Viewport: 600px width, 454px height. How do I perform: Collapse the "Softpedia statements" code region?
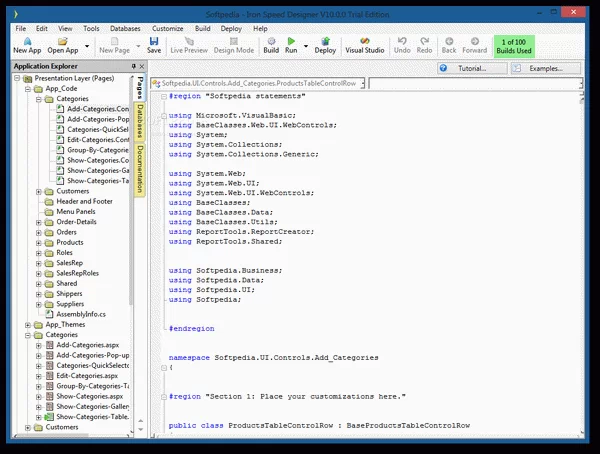pyautogui.click(x=164, y=96)
